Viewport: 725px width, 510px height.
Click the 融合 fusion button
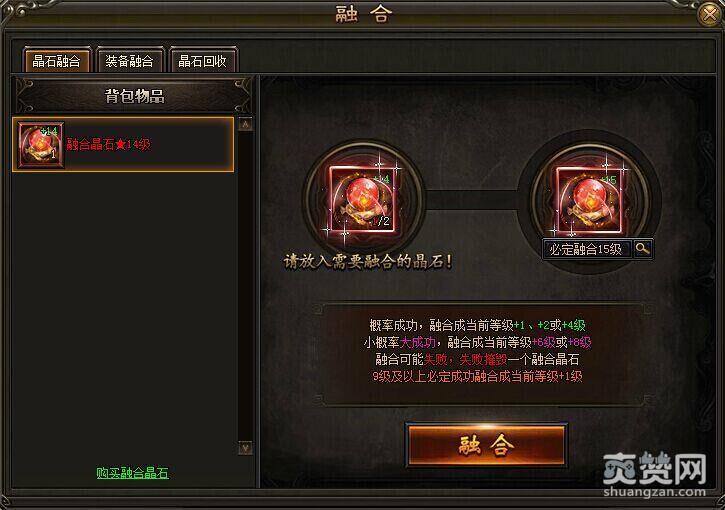(x=486, y=445)
